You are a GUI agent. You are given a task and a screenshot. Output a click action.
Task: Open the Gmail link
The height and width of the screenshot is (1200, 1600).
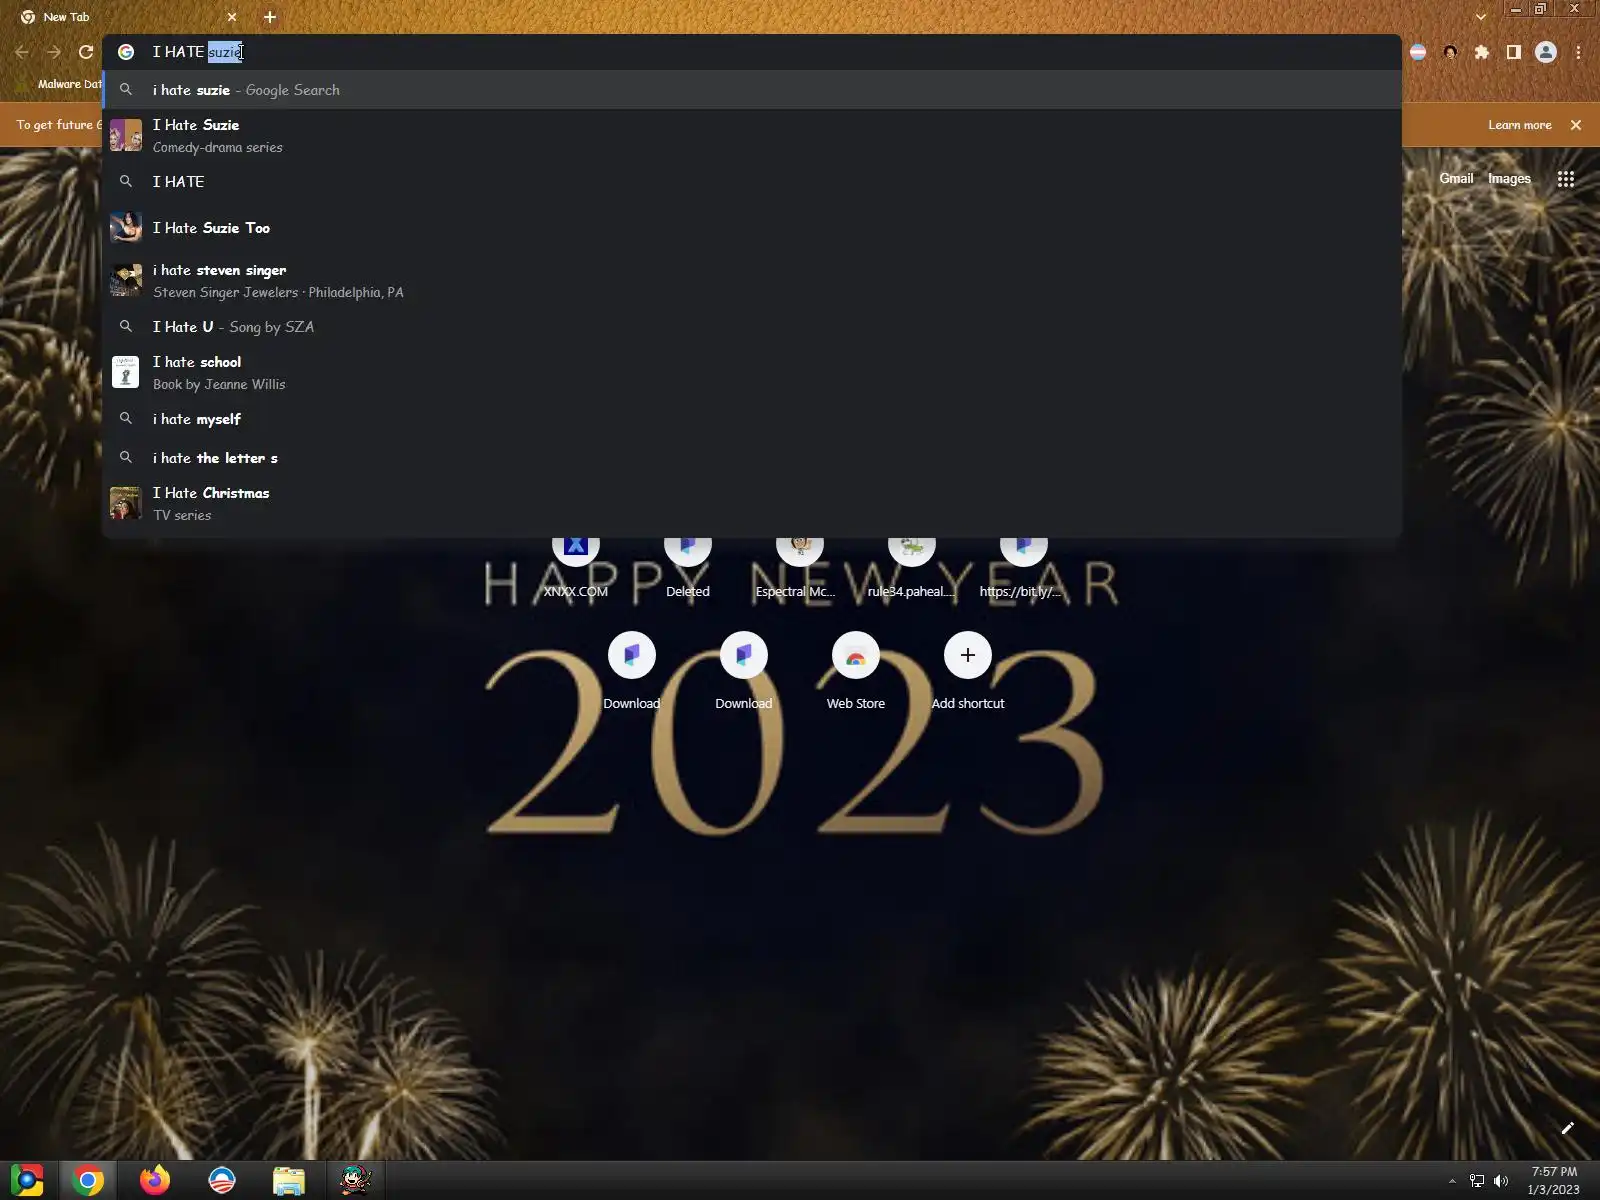coord(1456,179)
